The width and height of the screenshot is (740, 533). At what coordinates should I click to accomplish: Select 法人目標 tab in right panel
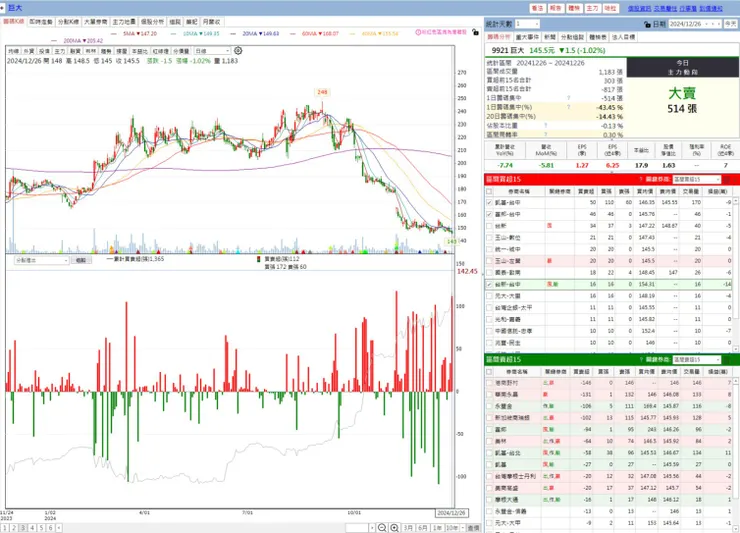click(x=624, y=37)
